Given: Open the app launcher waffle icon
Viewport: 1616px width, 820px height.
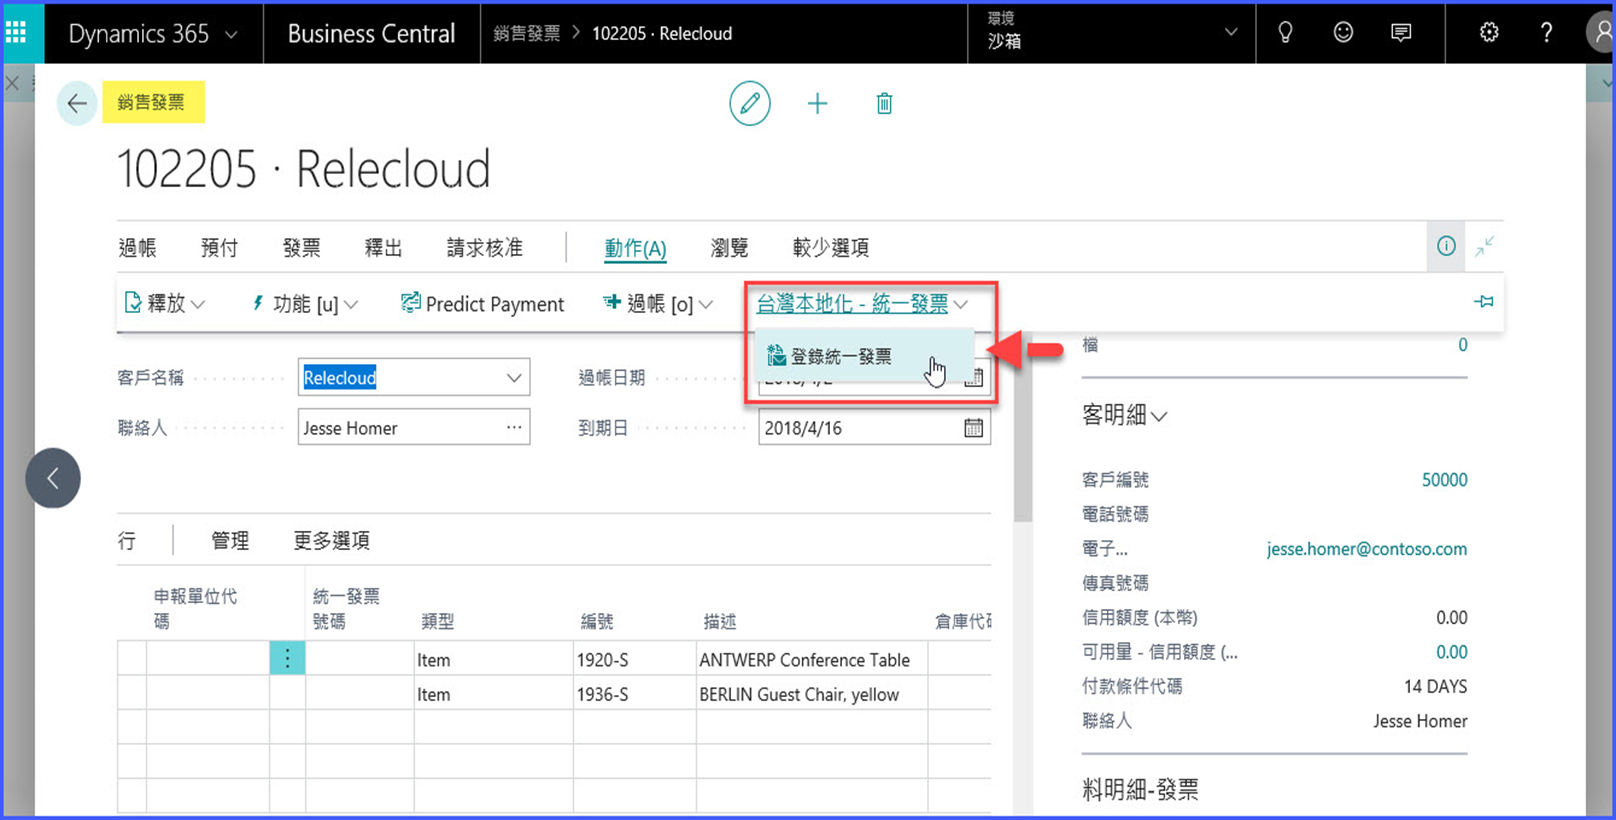Looking at the screenshot, I should (16, 33).
